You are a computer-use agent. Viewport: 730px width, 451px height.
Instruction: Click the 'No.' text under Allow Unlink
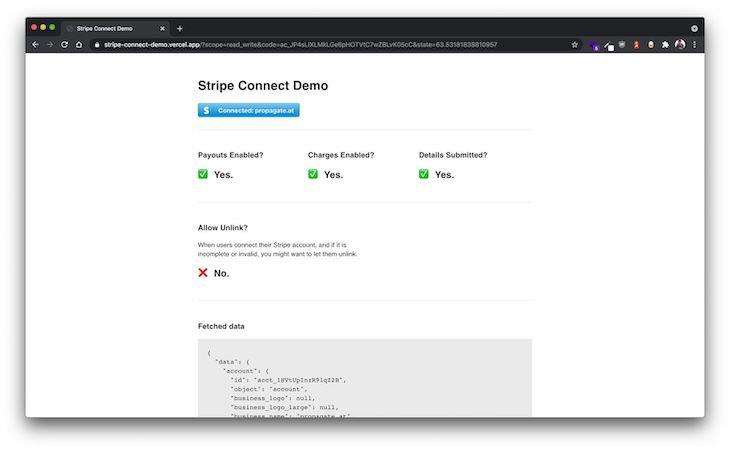pos(222,273)
